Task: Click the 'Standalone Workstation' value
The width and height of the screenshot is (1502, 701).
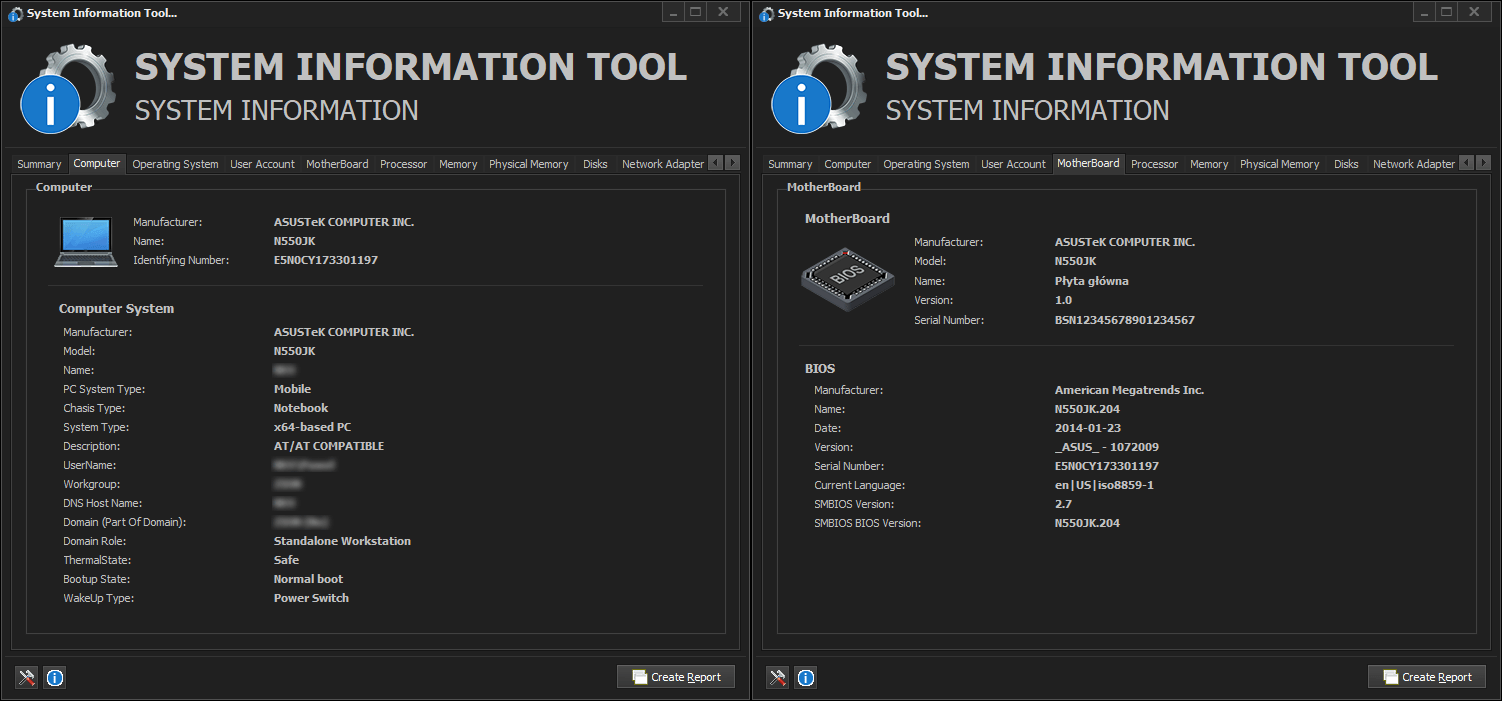Action: 342,541
